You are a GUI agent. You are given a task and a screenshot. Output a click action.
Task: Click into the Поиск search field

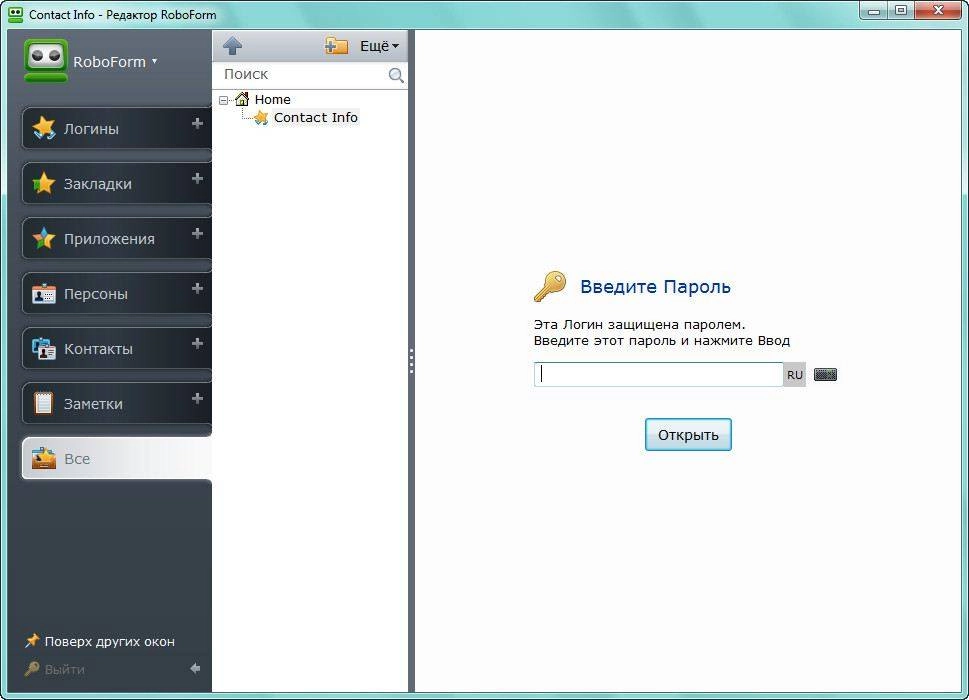coord(303,74)
